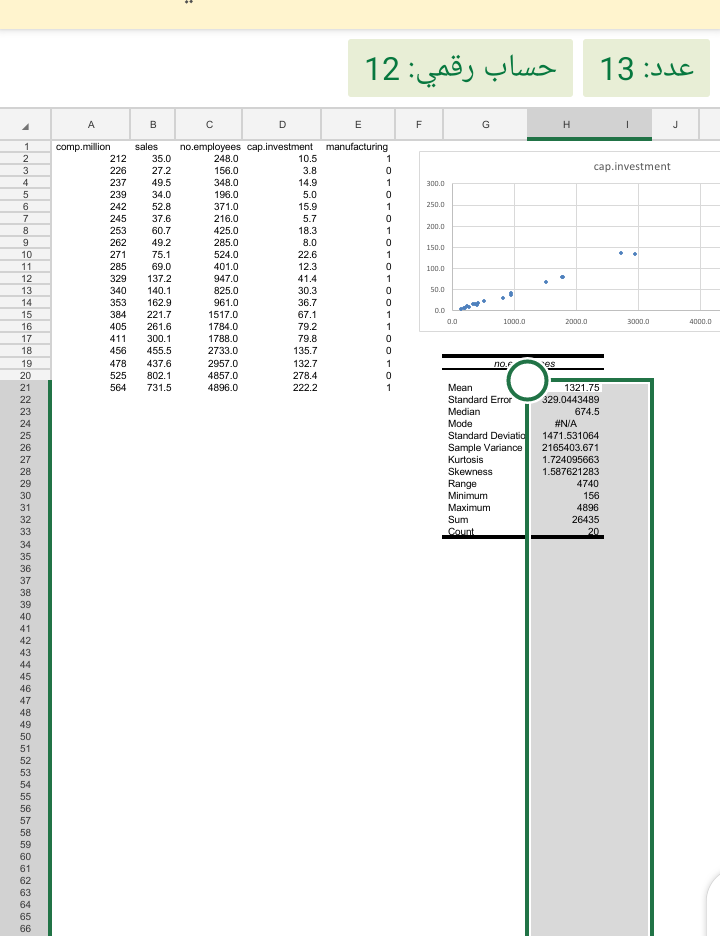Select column I header
Image resolution: width=720 pixels, height=936 pixels.
coord(627,124)
